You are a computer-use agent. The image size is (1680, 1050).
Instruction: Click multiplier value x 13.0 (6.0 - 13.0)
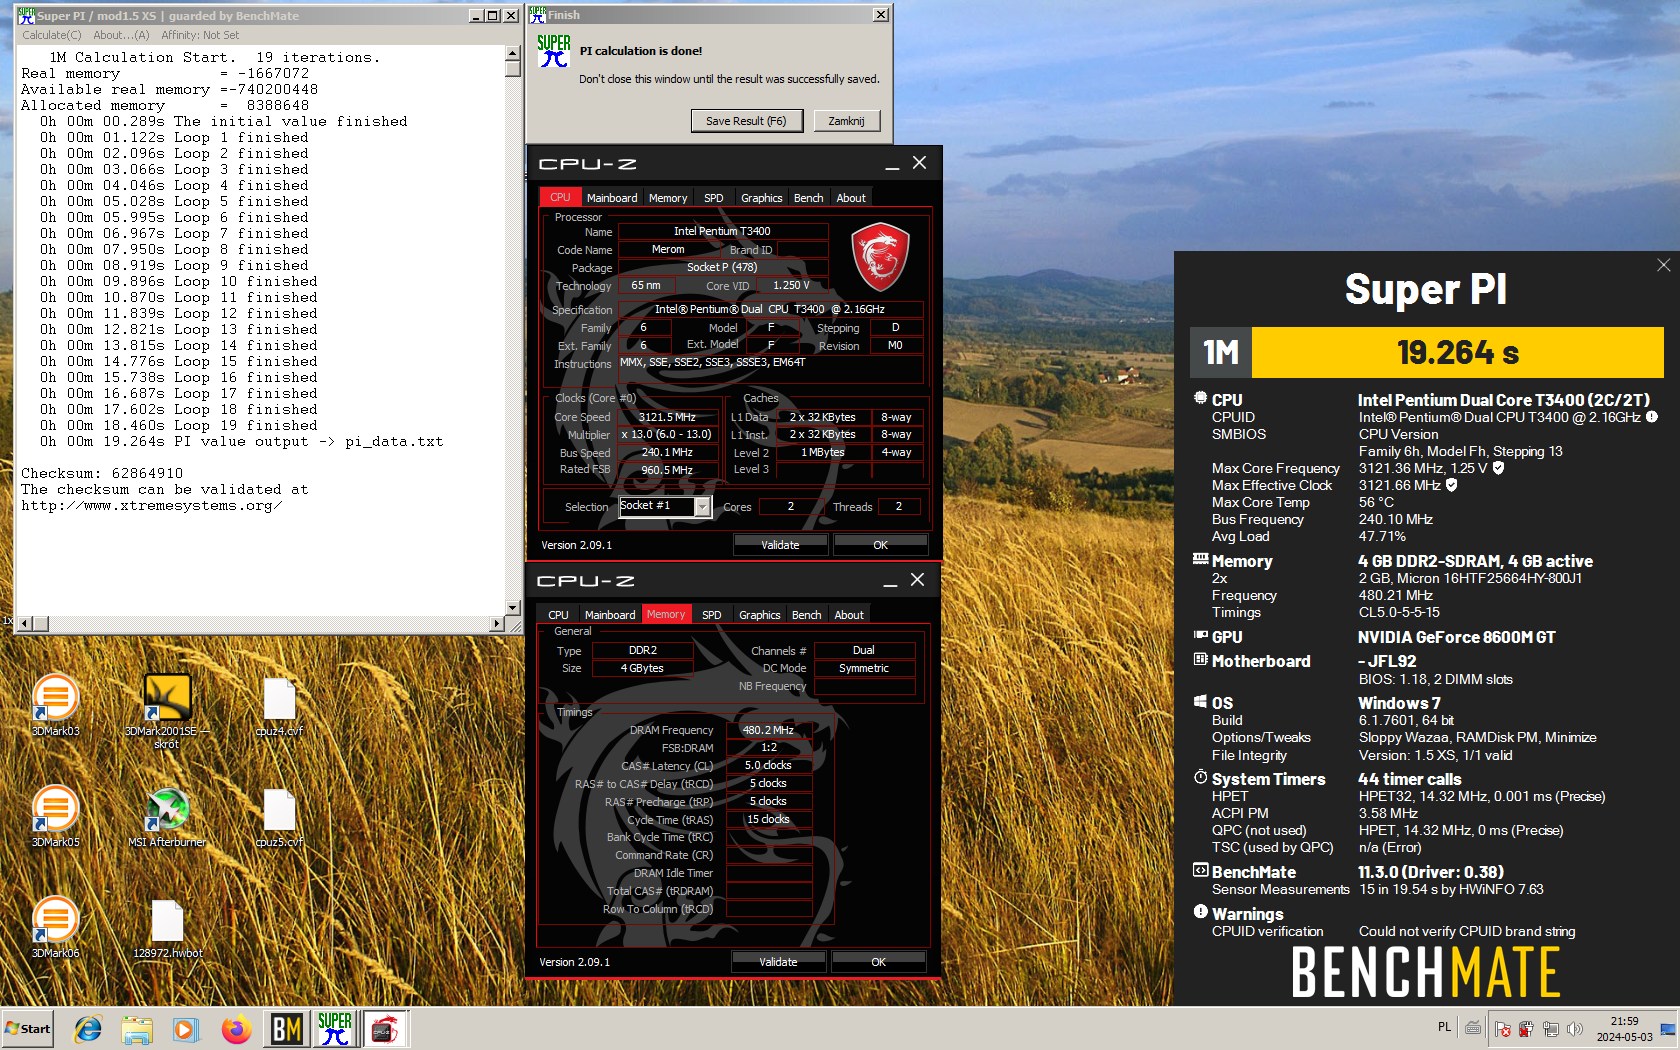(x=667, y=435)
